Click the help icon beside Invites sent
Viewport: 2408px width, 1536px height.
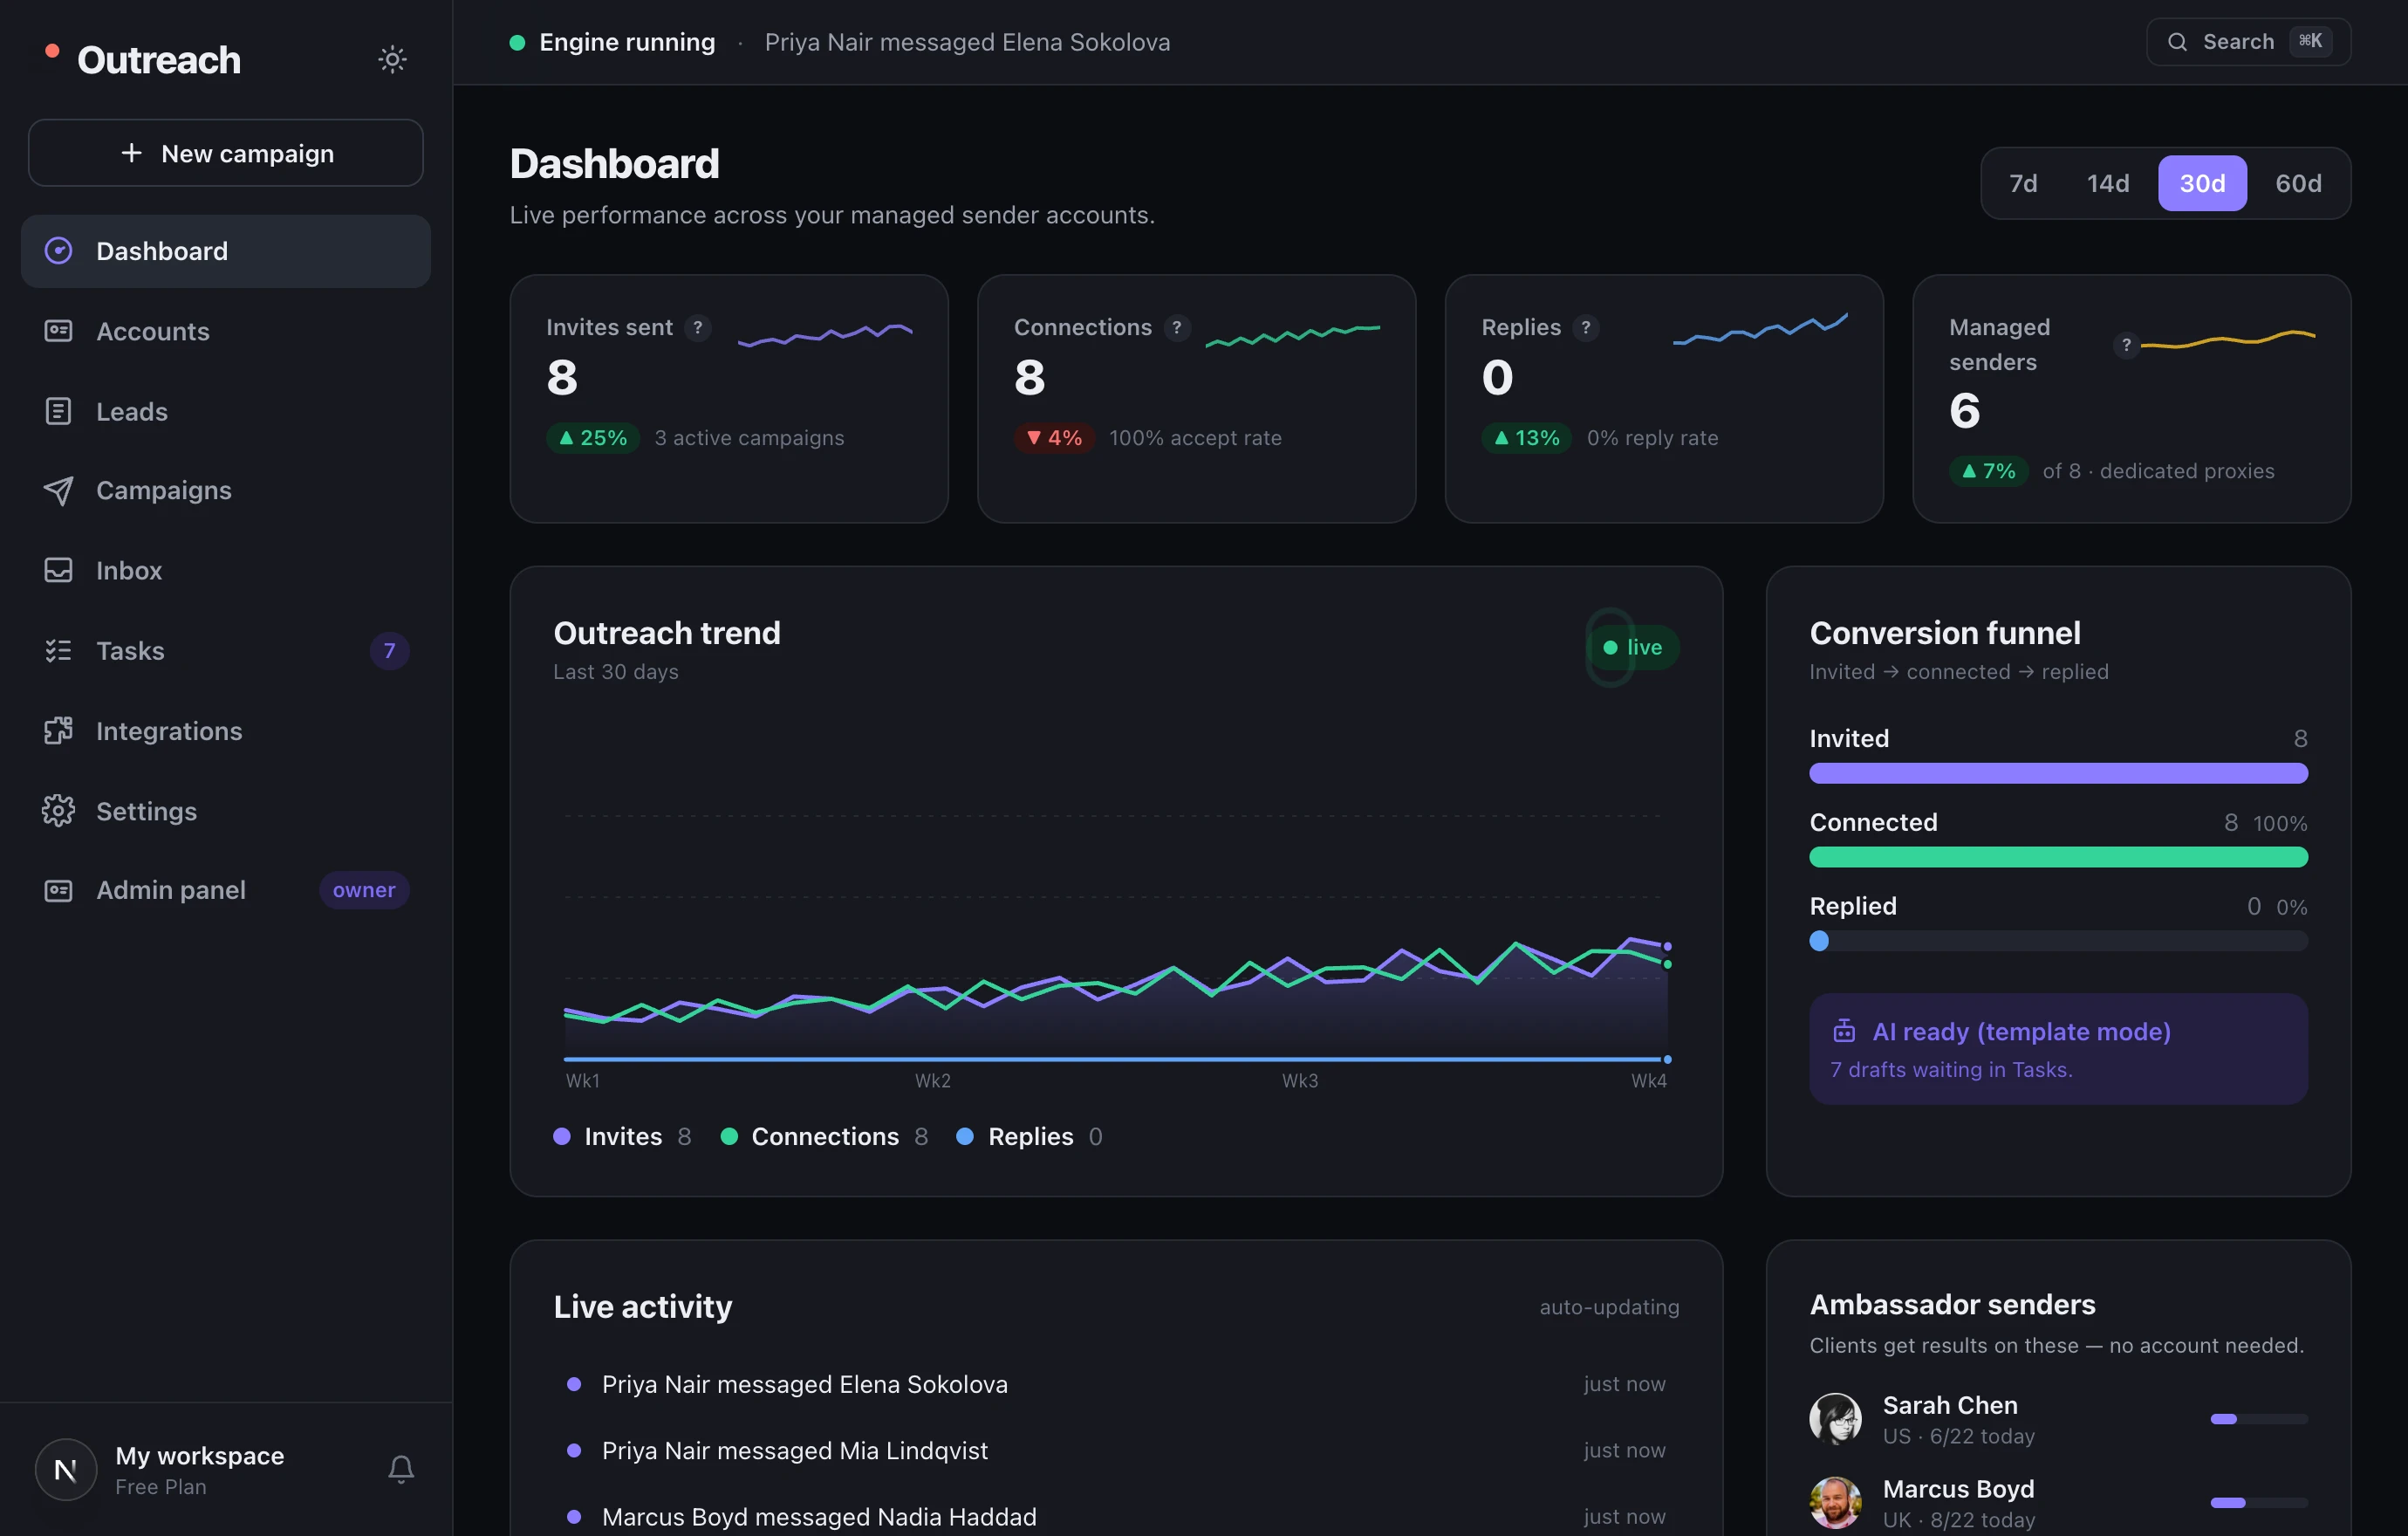(x=698, y=327)
